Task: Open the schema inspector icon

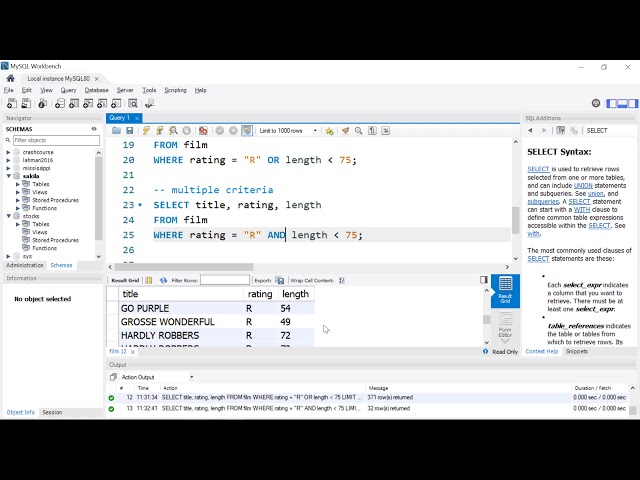Action: click(42, 104)
